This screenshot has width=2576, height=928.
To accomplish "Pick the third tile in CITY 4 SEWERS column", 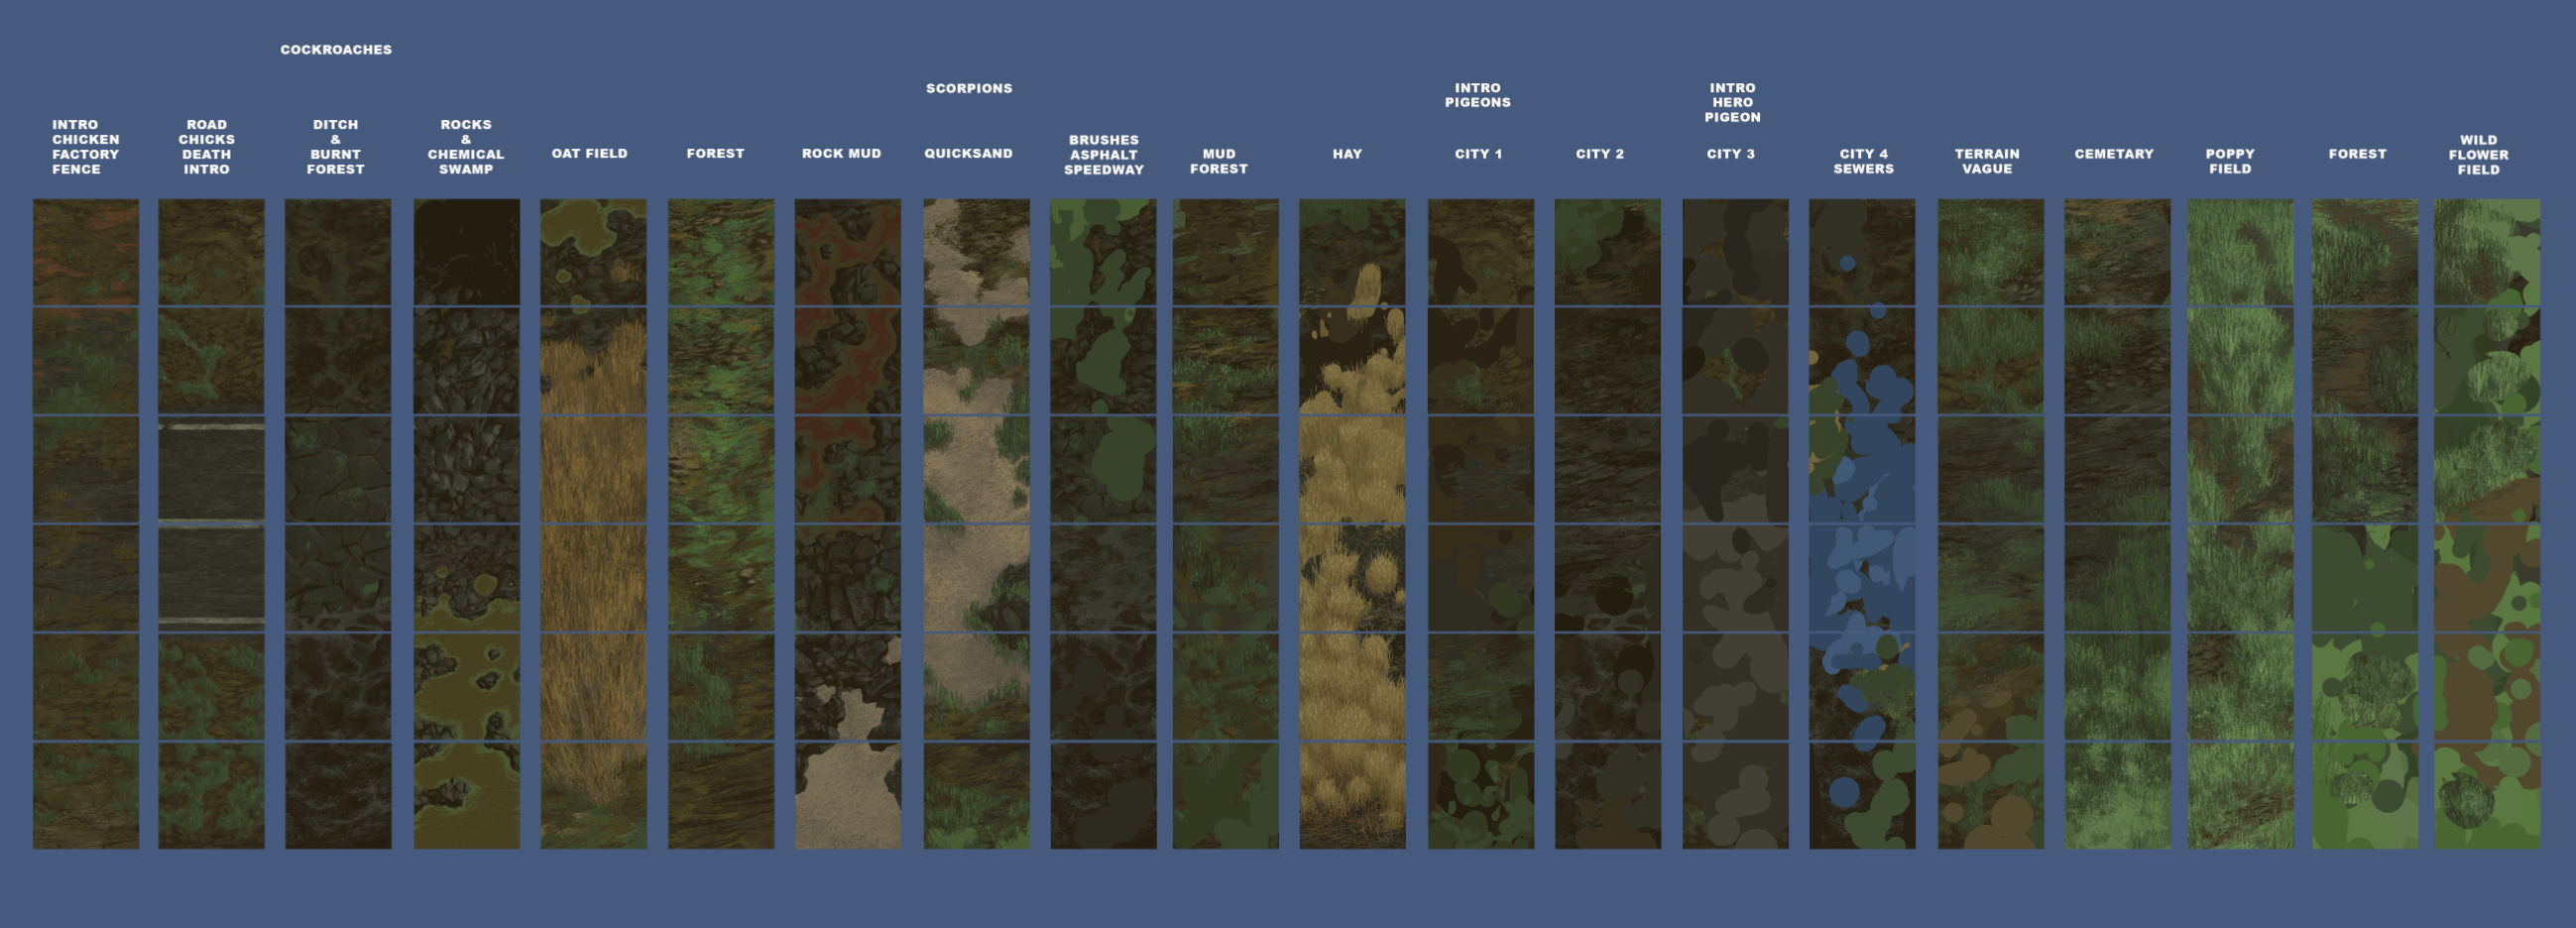I will [1862, 470].
